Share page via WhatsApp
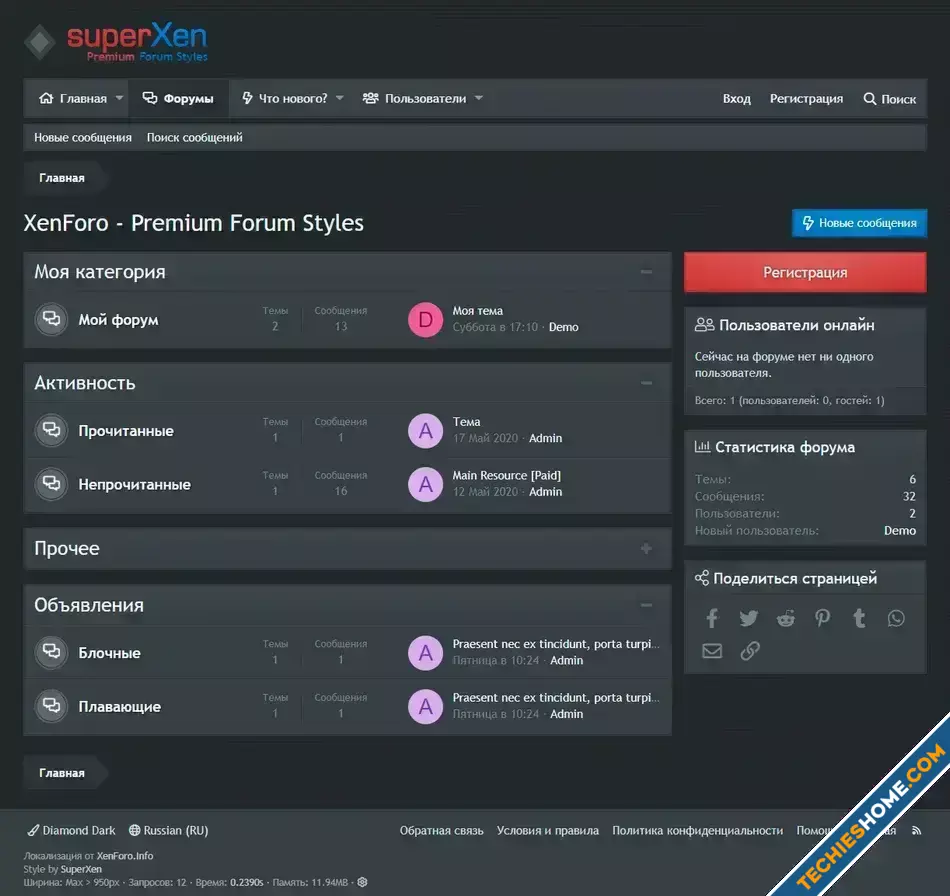The width and height of the screenshot is (950, 896). pyautogui.click(x=896, y=618)
